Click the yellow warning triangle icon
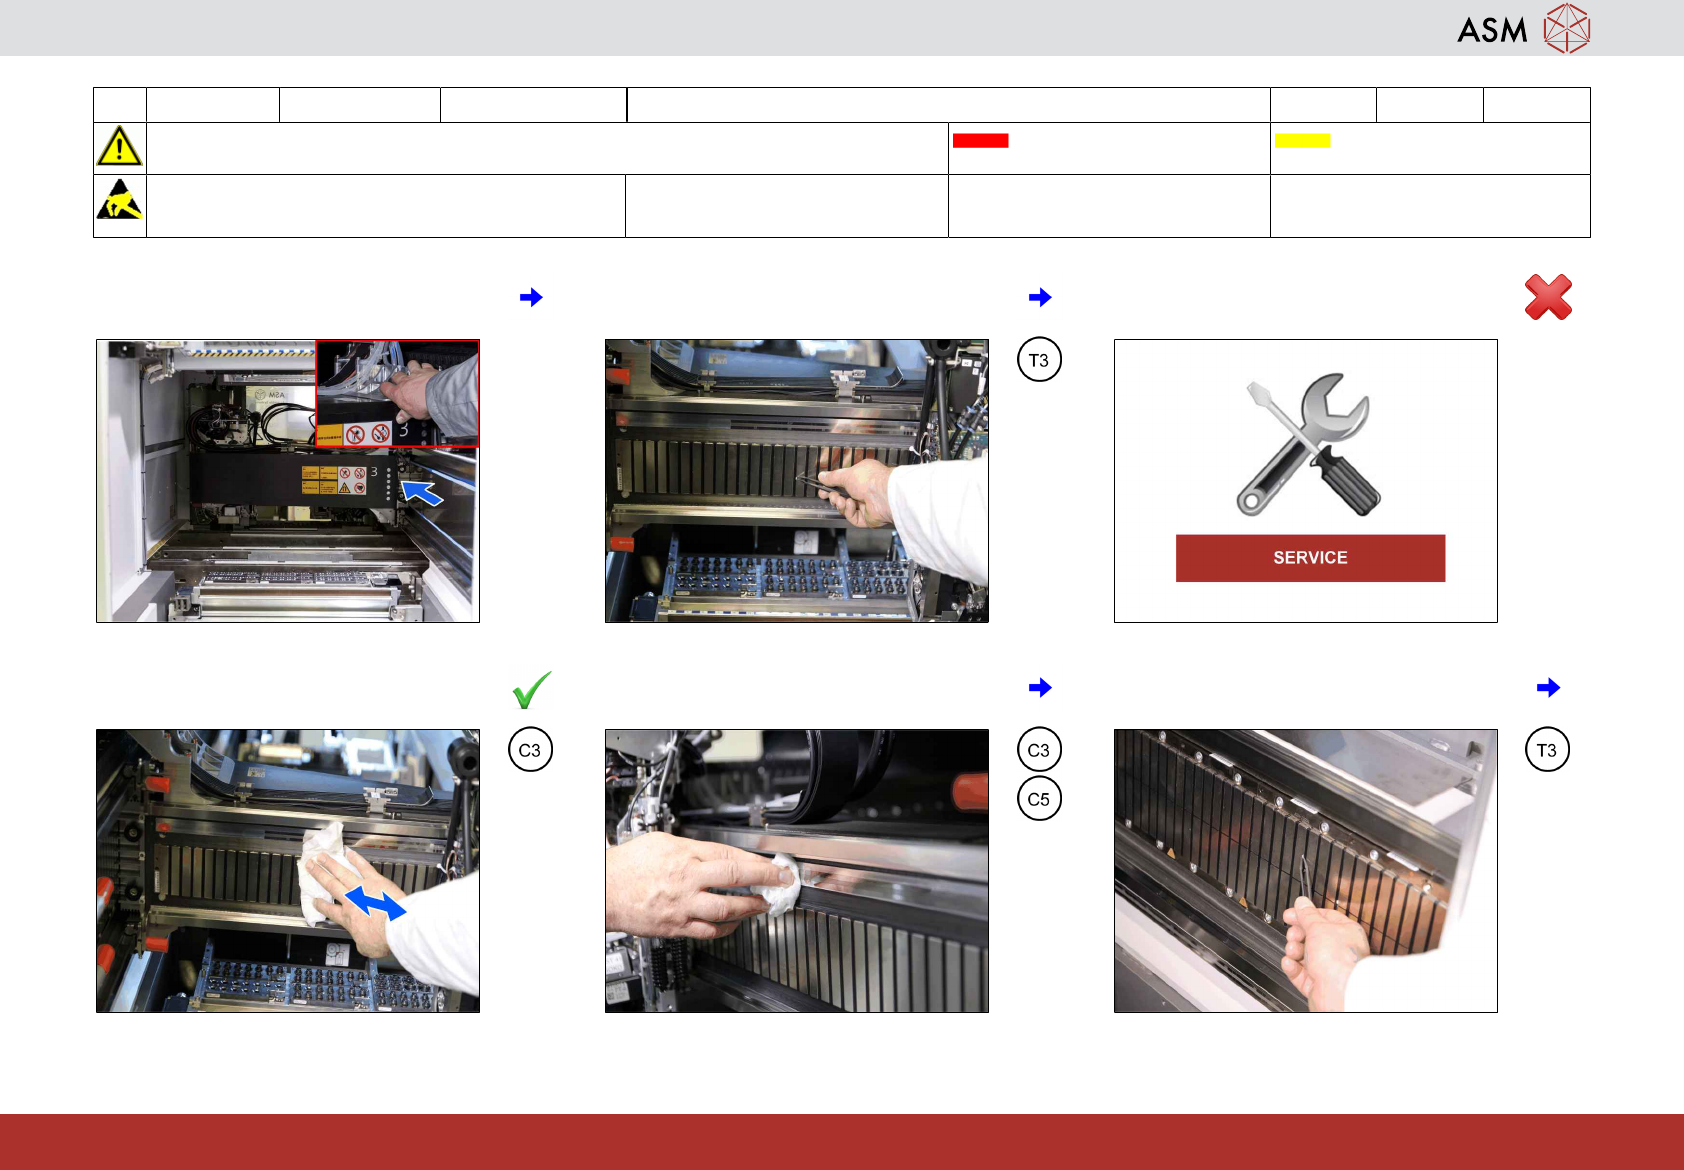 pyautogui.click(x=119, y=146)
